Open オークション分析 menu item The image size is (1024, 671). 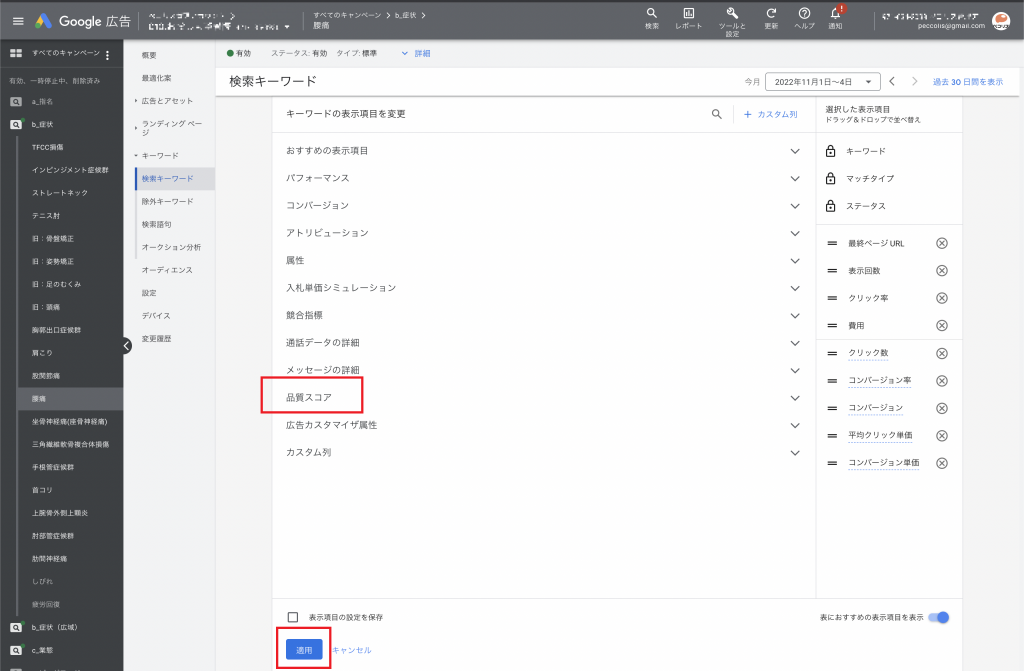click(x=171, y=248)
